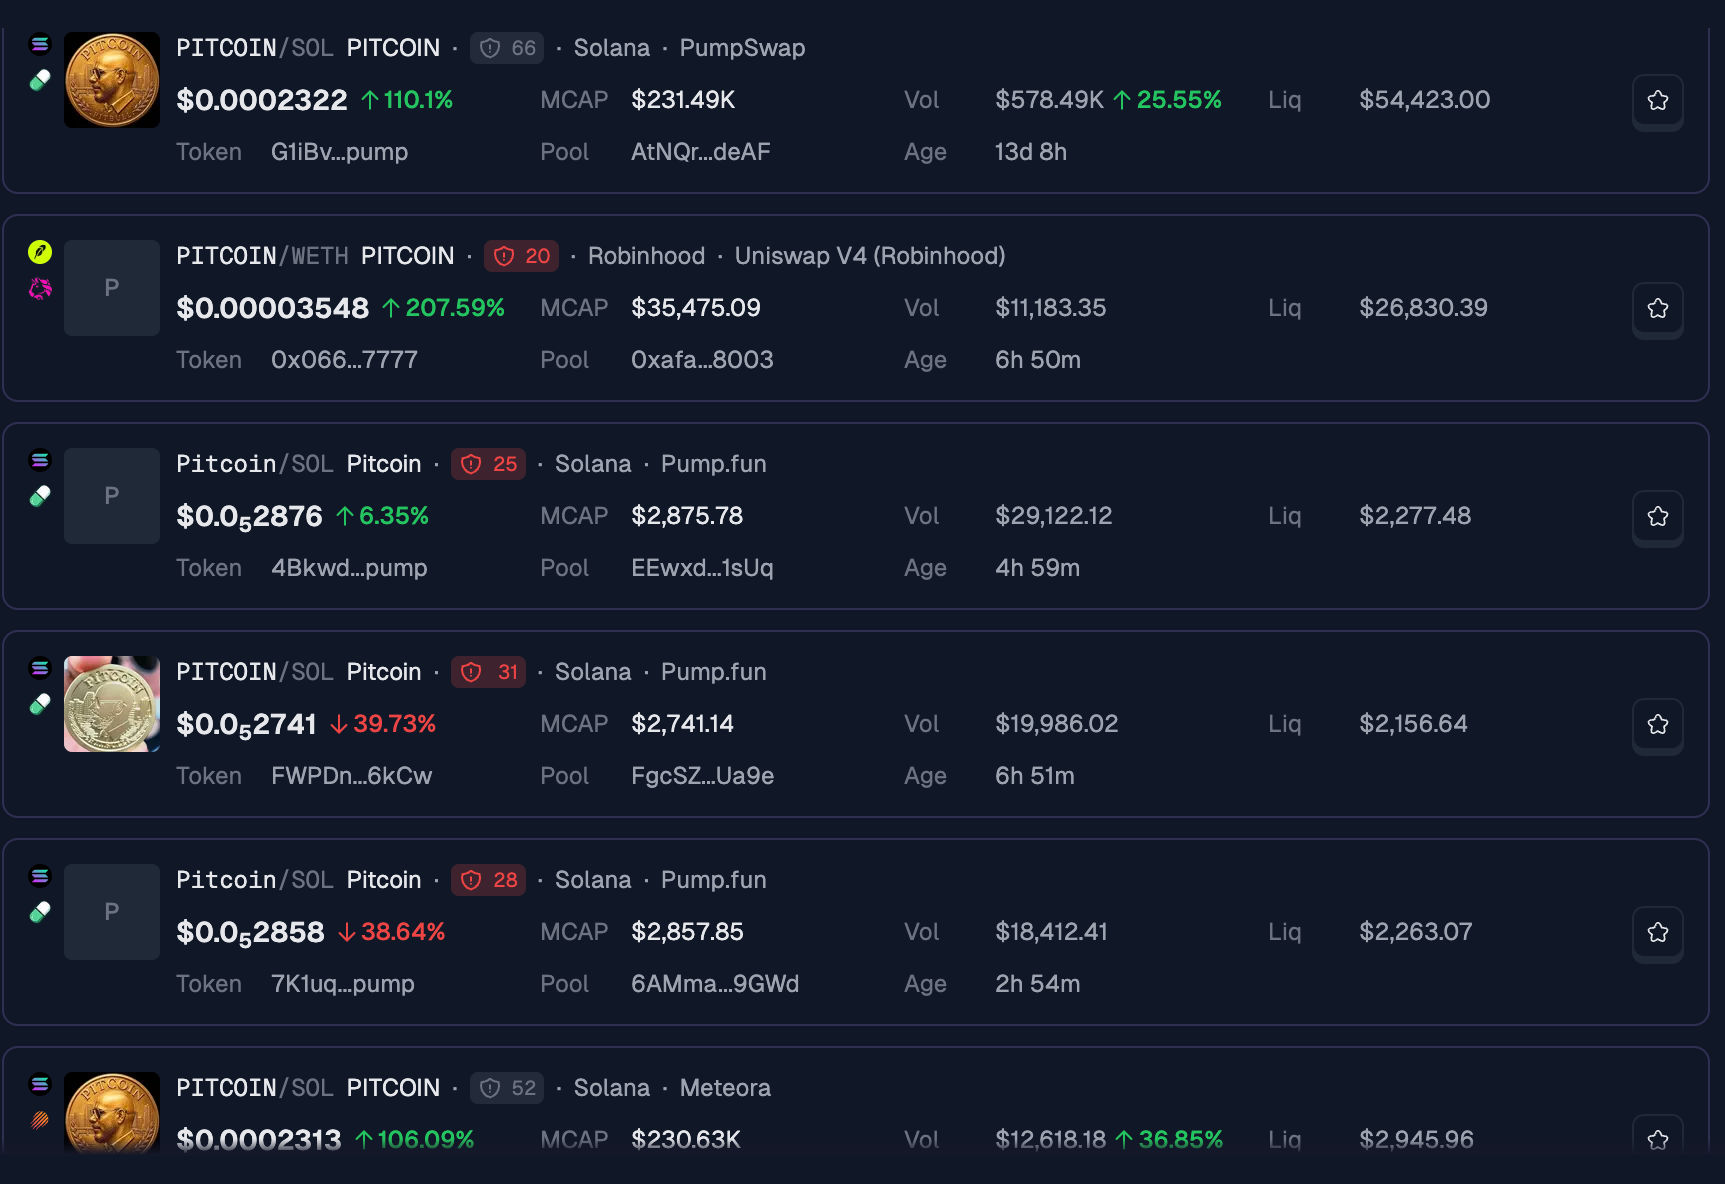The image size is (1725, 1184).
Task: Click the Pump.fun pill icon on 4Bkwd...pump row
Action: 40,496
